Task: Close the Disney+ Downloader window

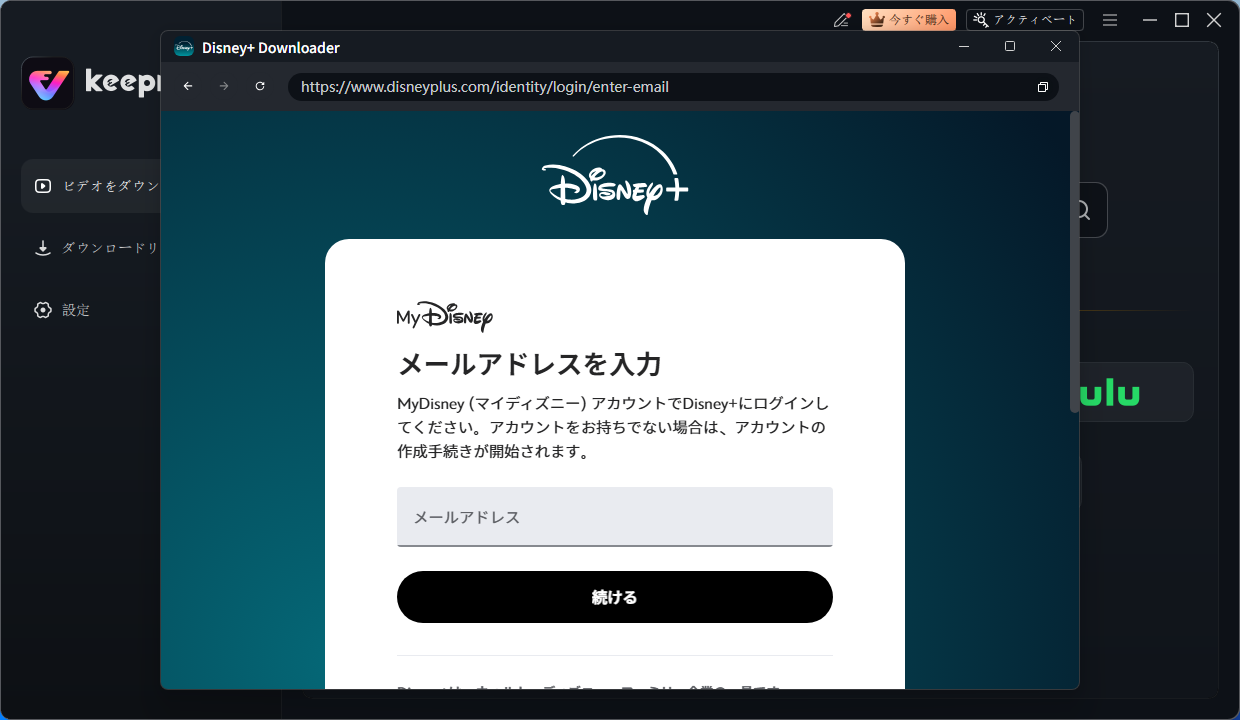Action: pos(1056,47)
